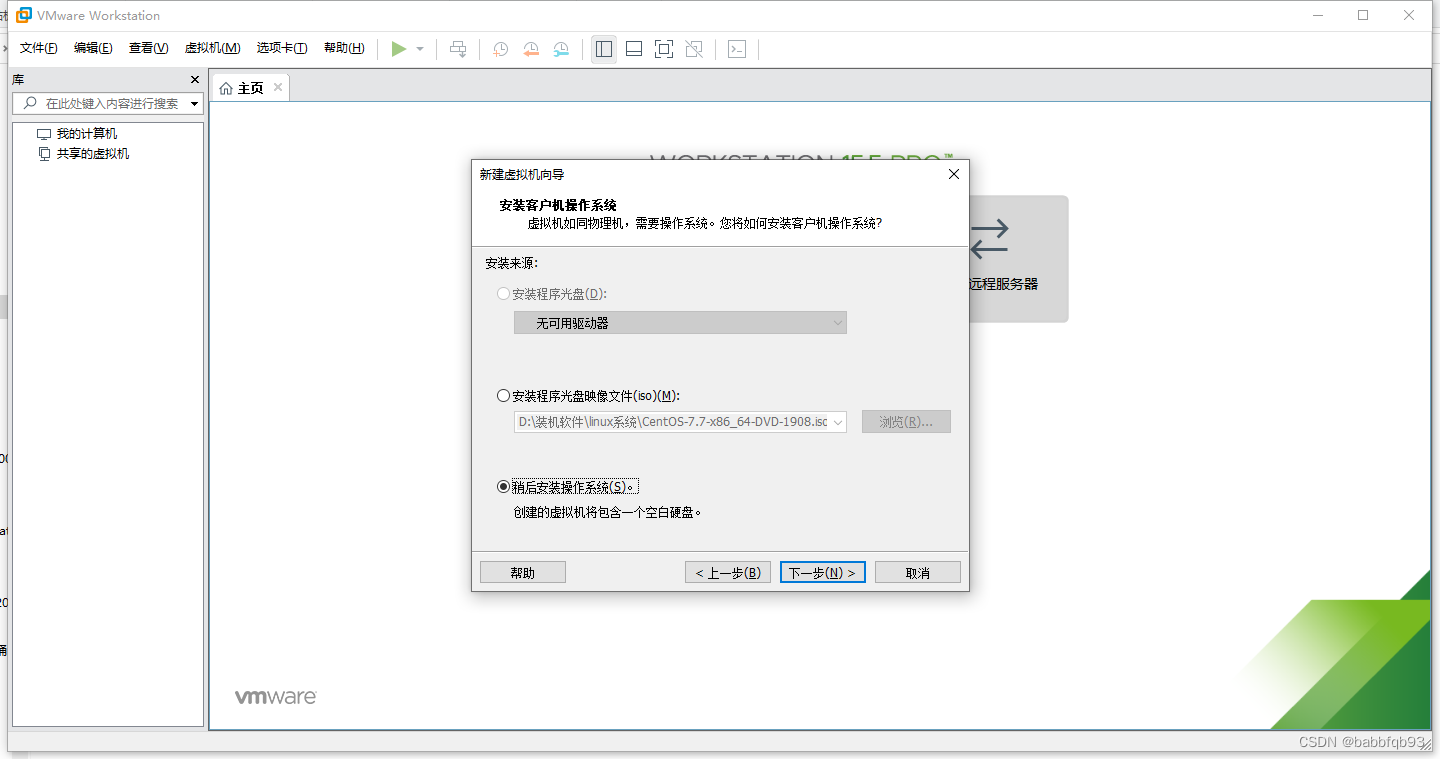Screen dimensions: 1440x759
Task: Click the unity mode toolbar icon
Action: [x=695, y=49]
